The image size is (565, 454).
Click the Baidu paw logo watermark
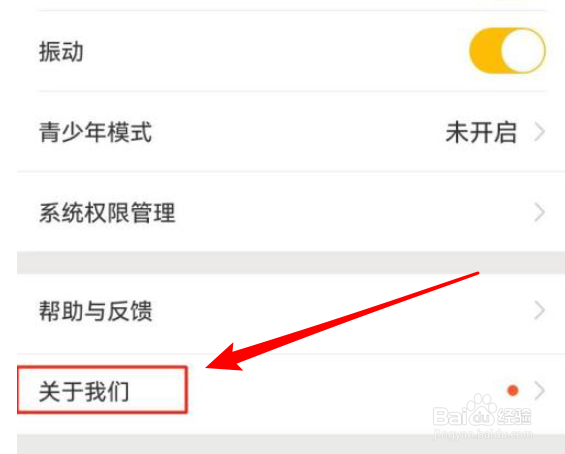(481, 409)
